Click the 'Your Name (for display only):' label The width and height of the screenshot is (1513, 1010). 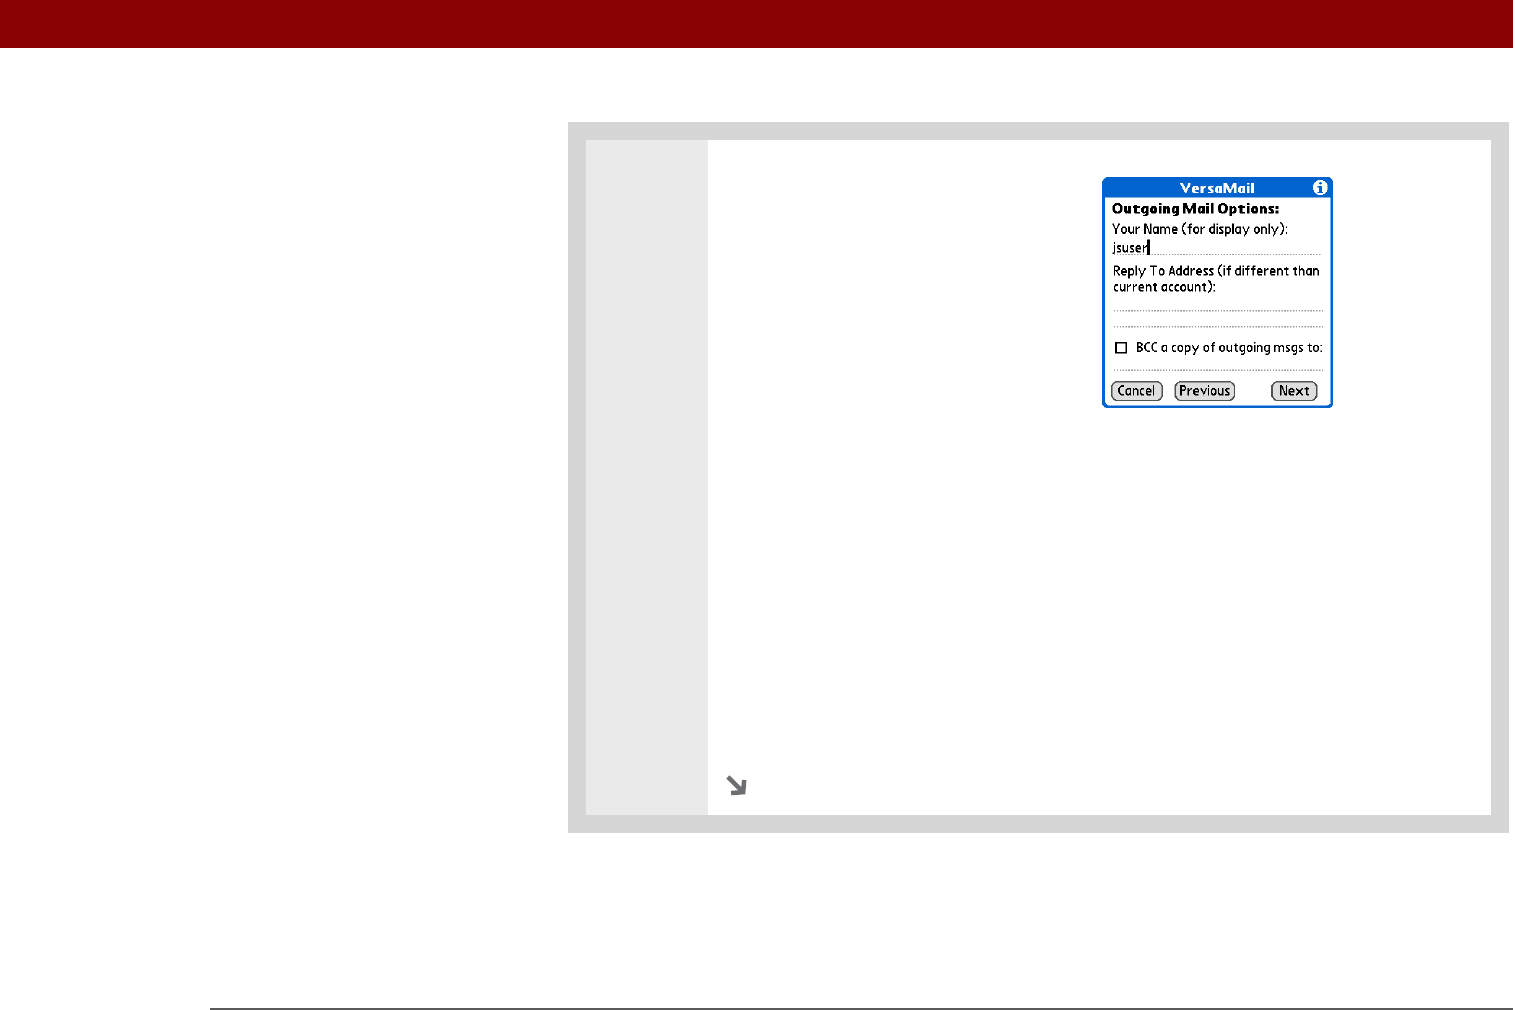tap(1200, 229)
